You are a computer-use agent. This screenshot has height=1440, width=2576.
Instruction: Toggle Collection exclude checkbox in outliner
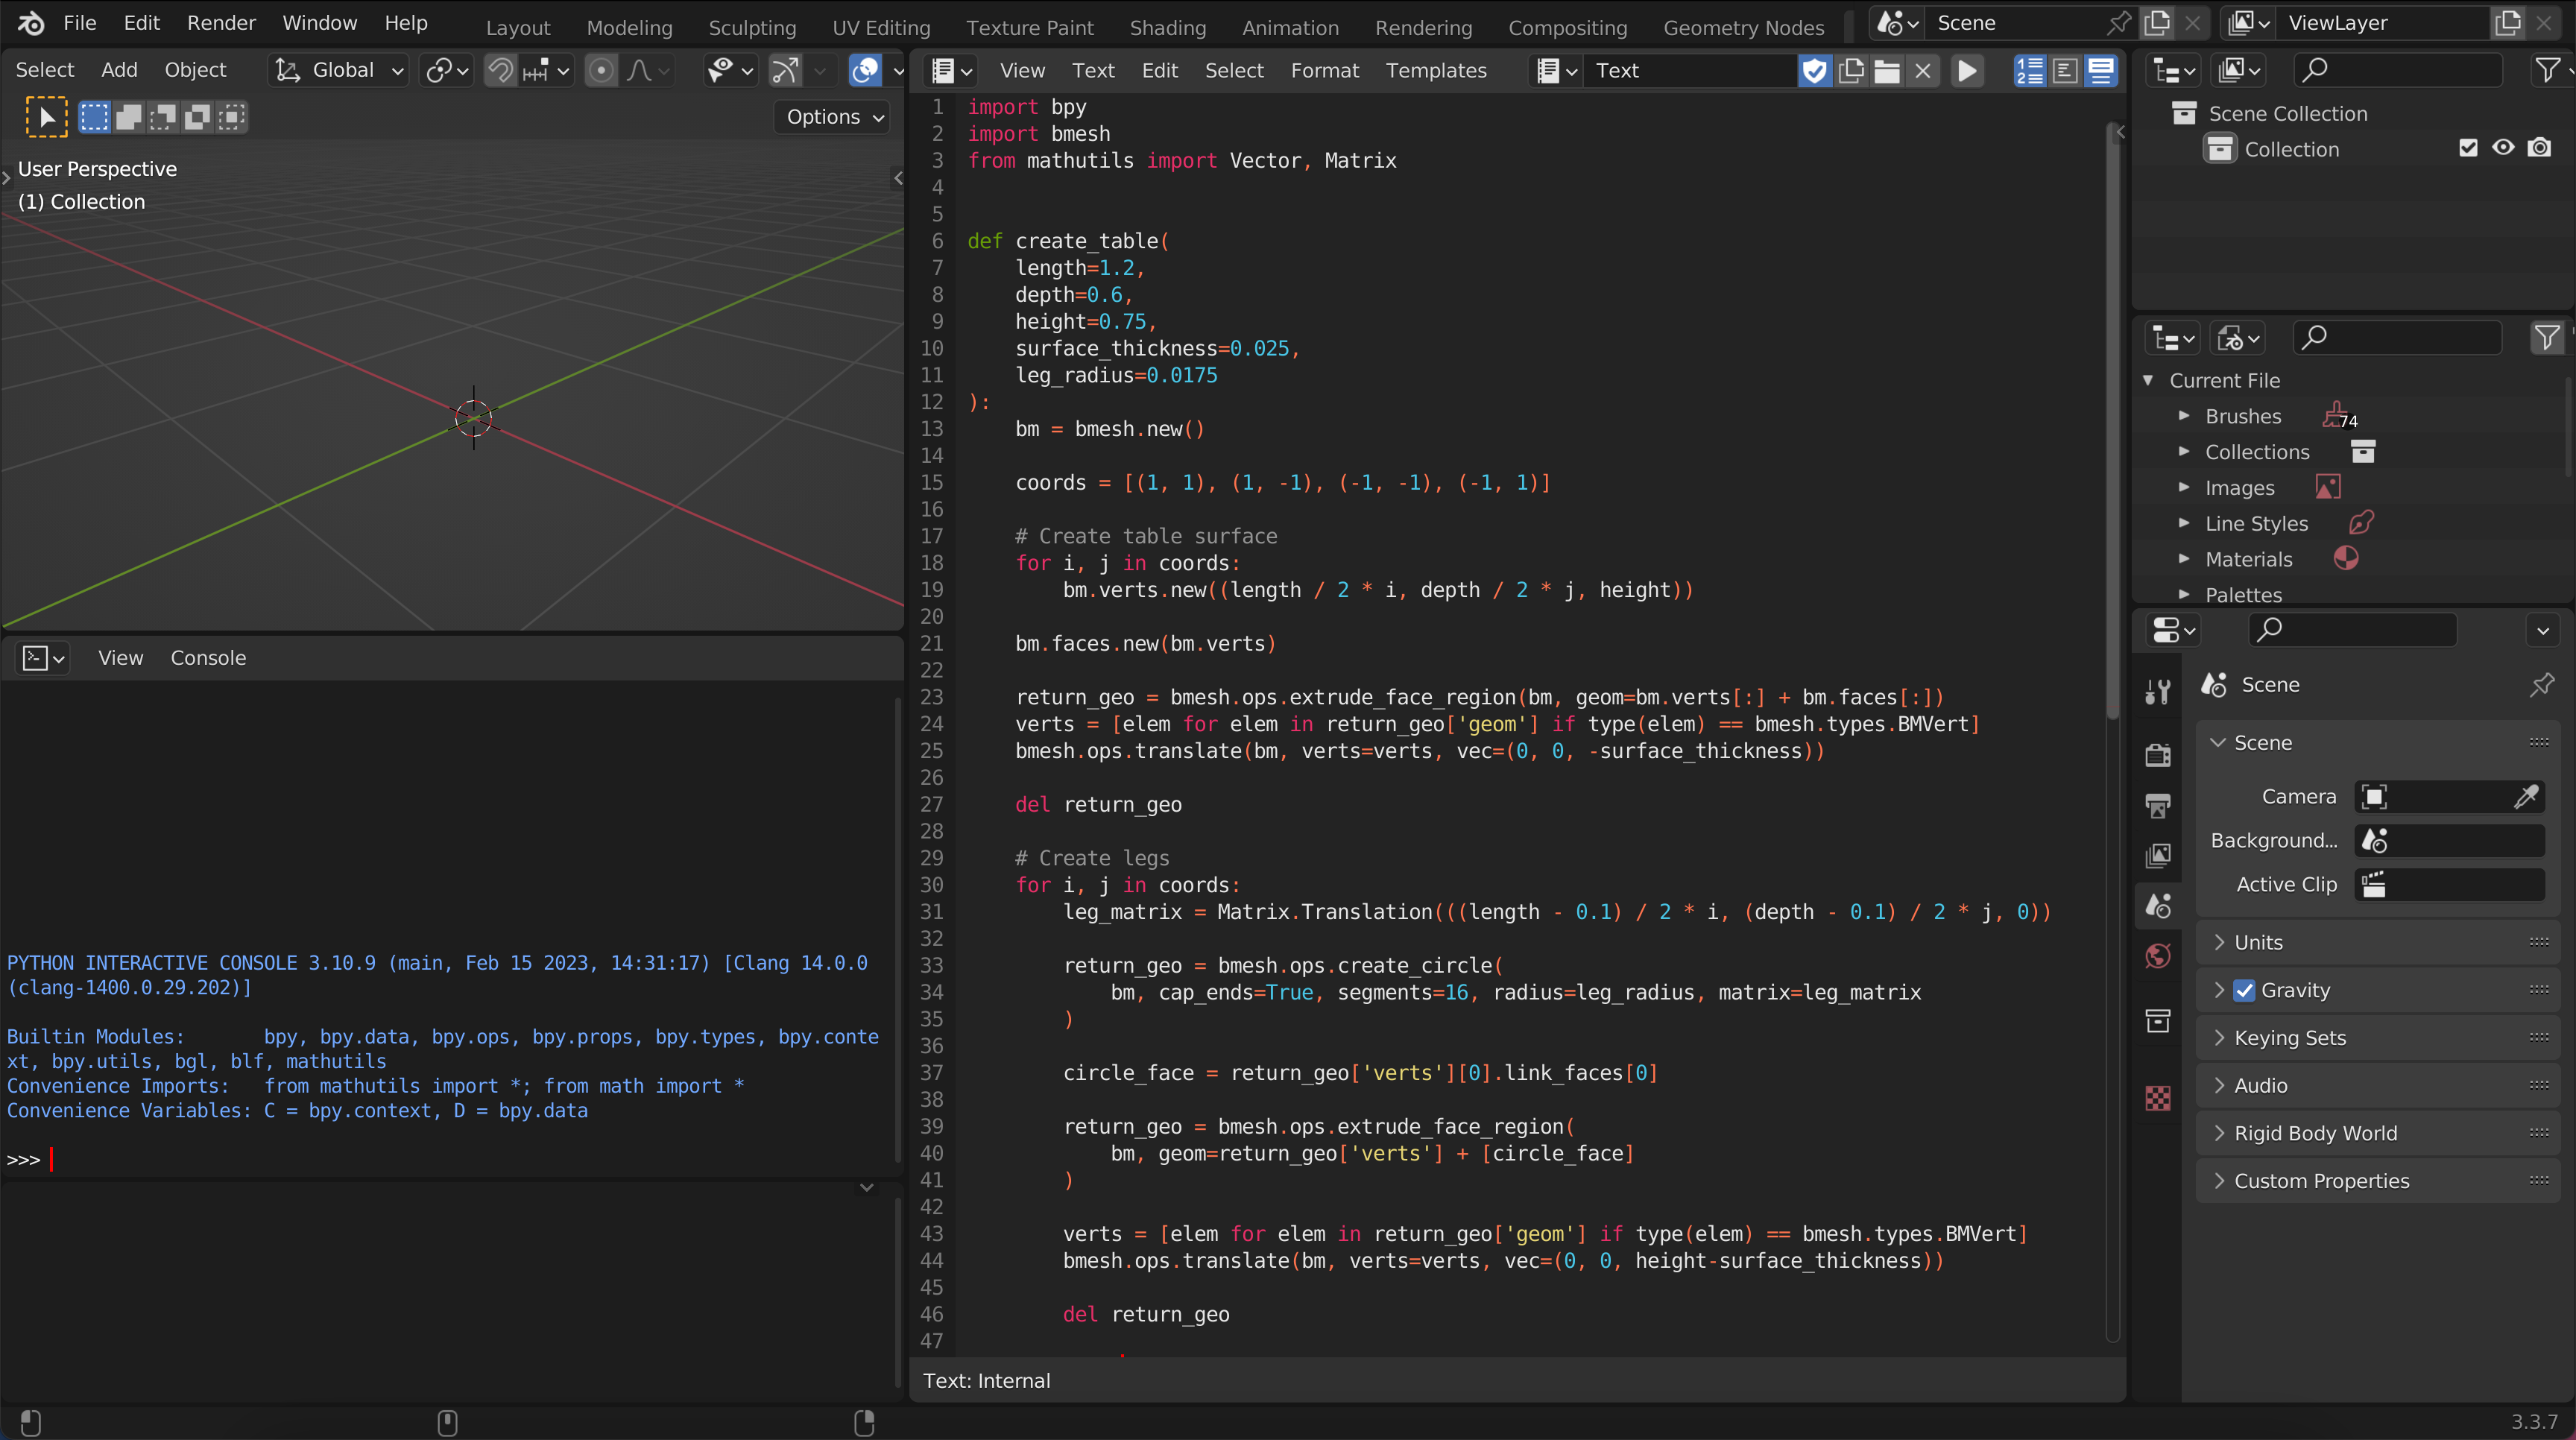pyautogui.click(x=2468, y=148)
